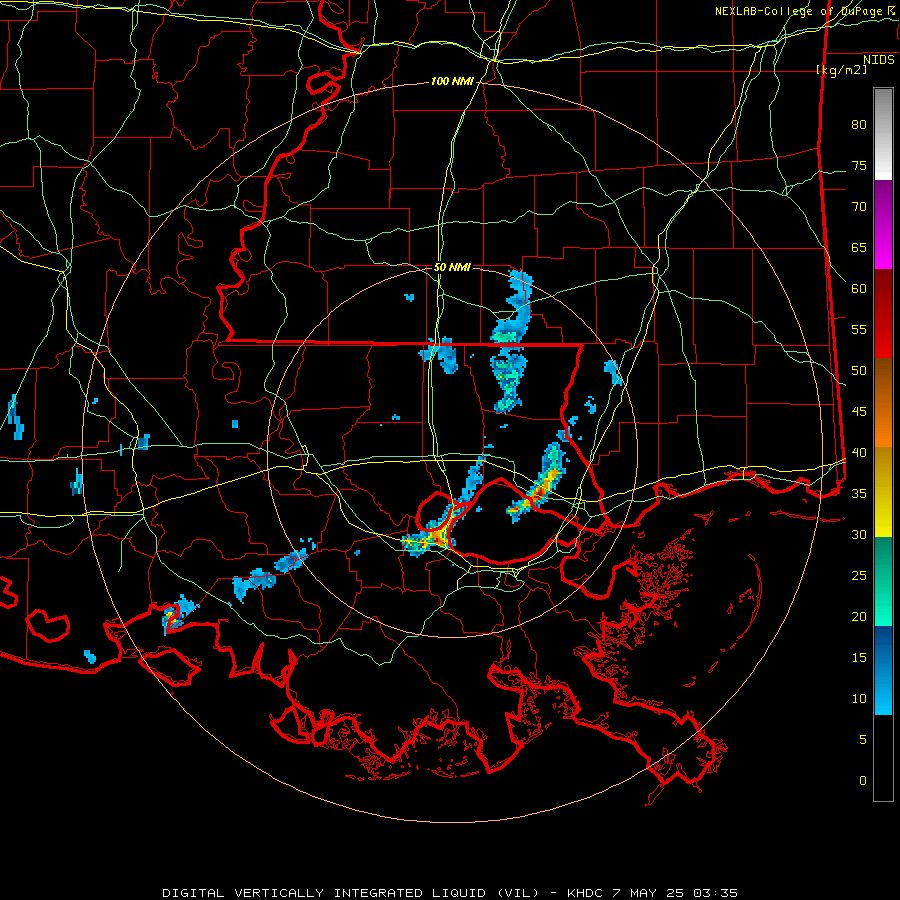
Task: Click the [kg/m2] units label
Action: (841, 70)
